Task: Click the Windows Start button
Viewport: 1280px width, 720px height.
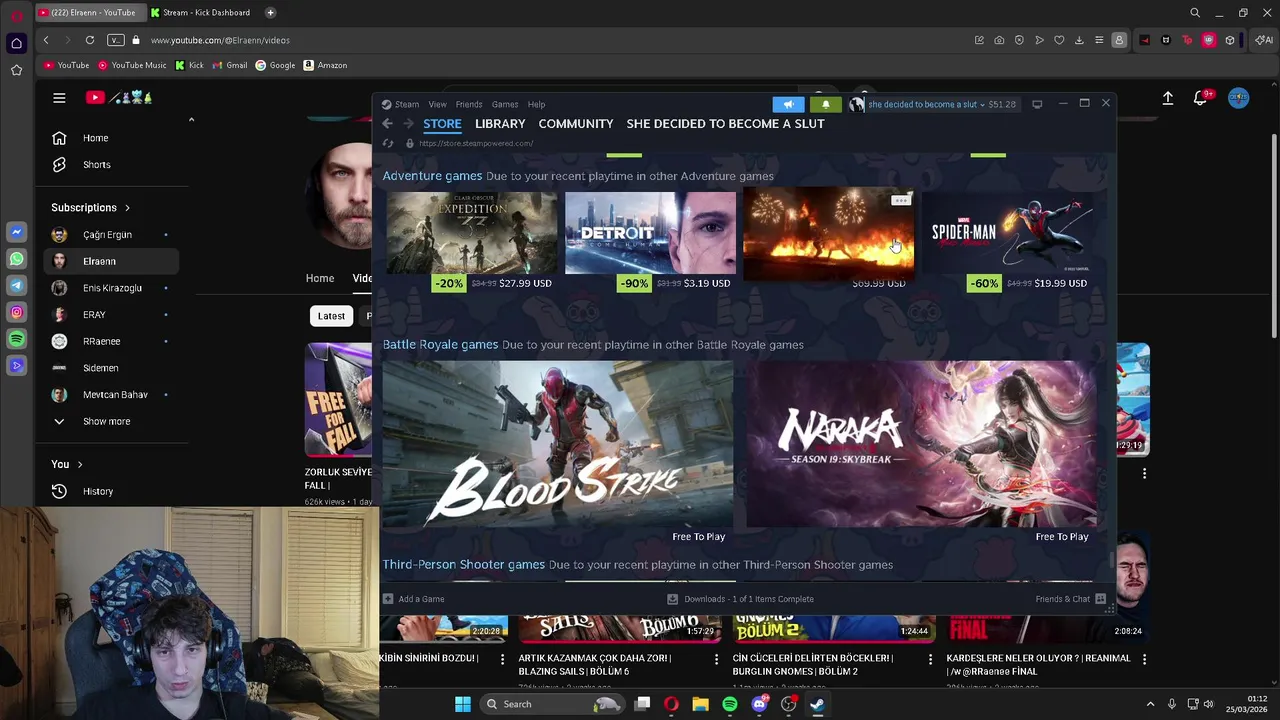Action: (x=462, y=704)
